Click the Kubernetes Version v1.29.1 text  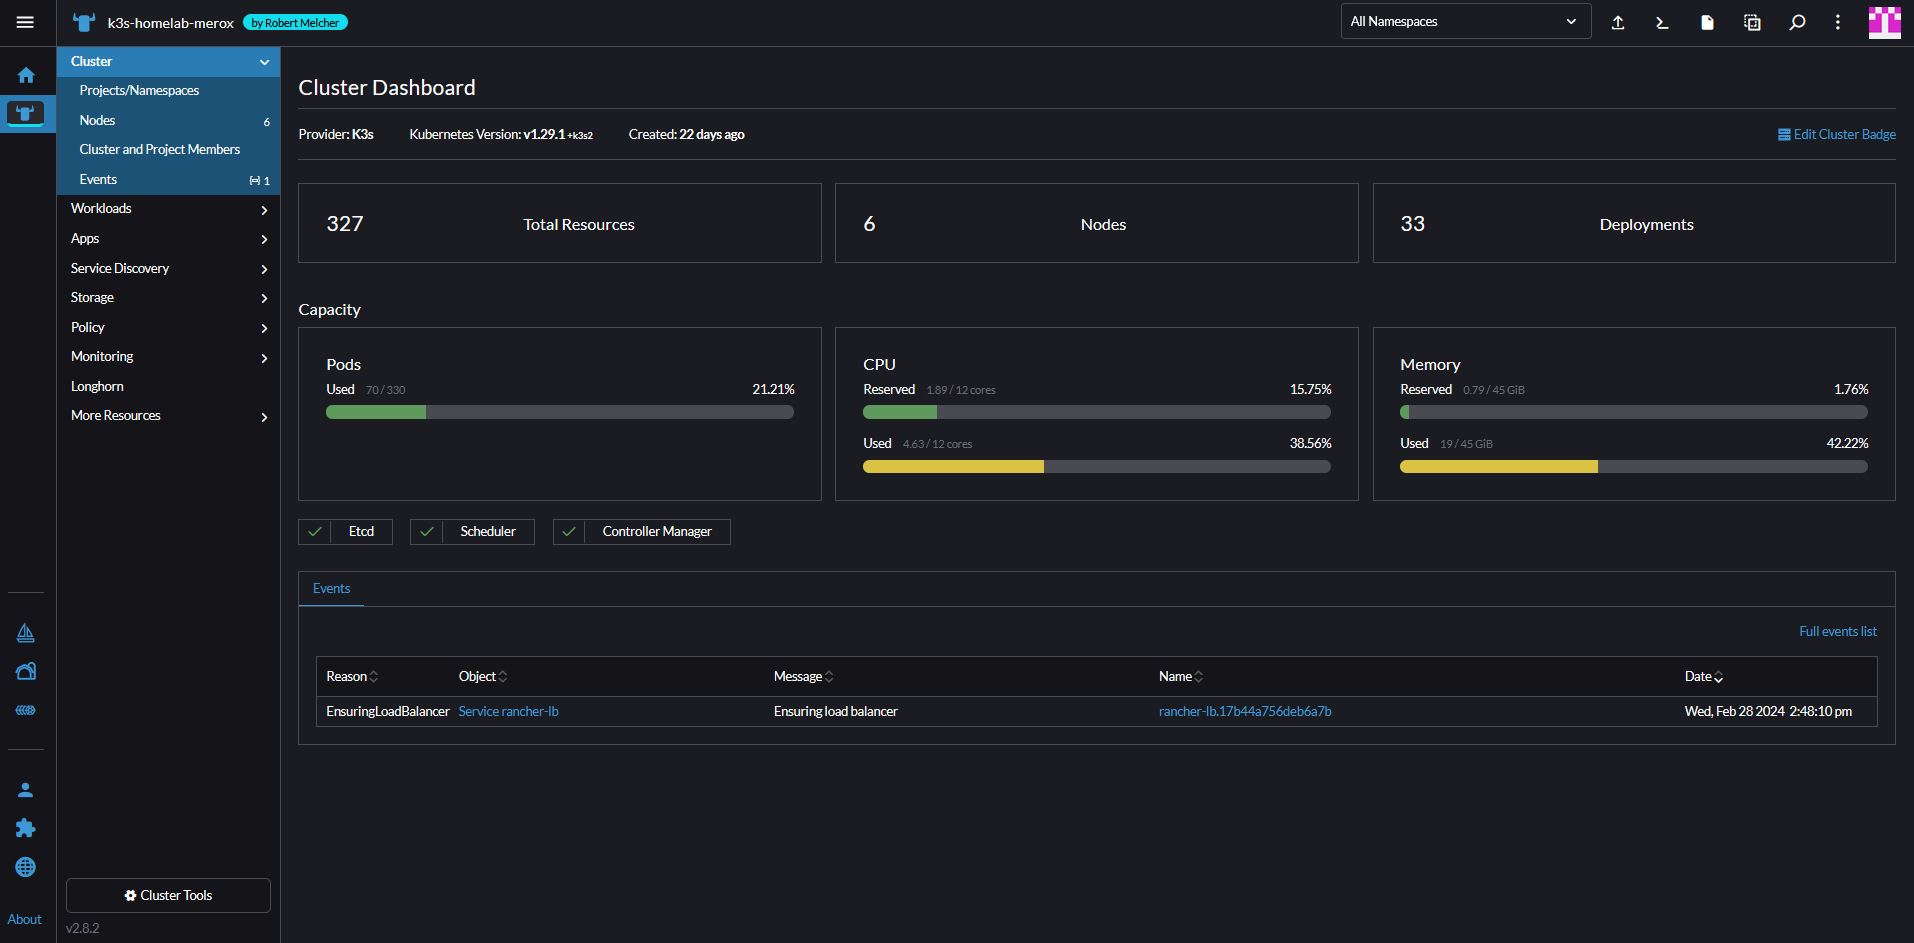[501, 134]
